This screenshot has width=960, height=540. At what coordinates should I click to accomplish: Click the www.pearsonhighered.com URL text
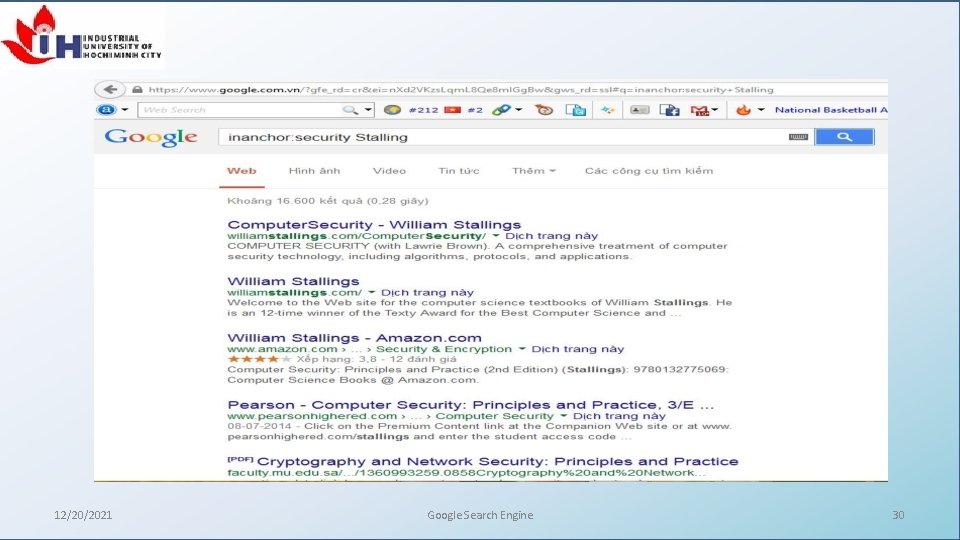(x=312, y=416)
